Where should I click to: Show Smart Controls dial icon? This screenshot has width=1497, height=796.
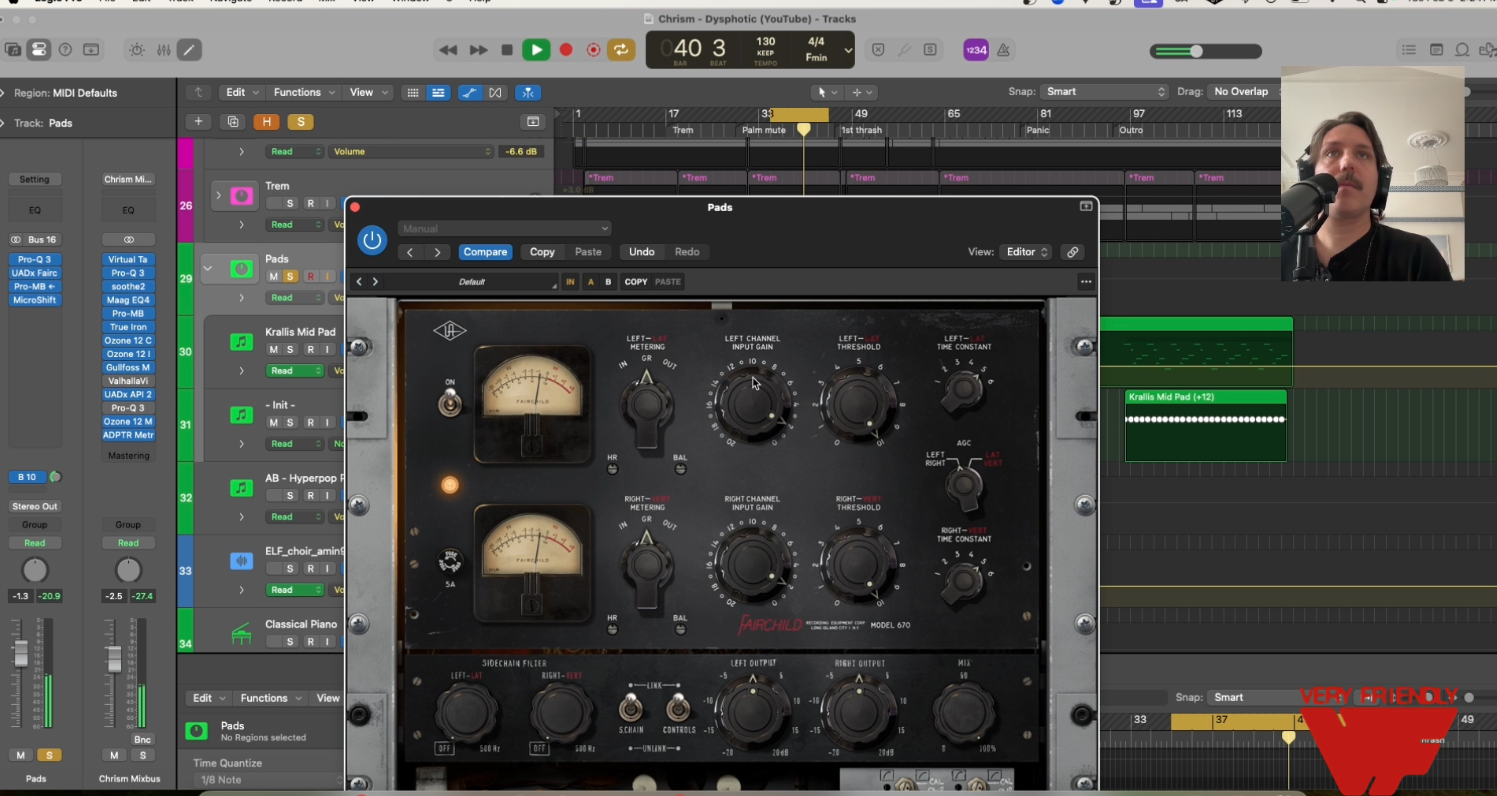point(137,49)
